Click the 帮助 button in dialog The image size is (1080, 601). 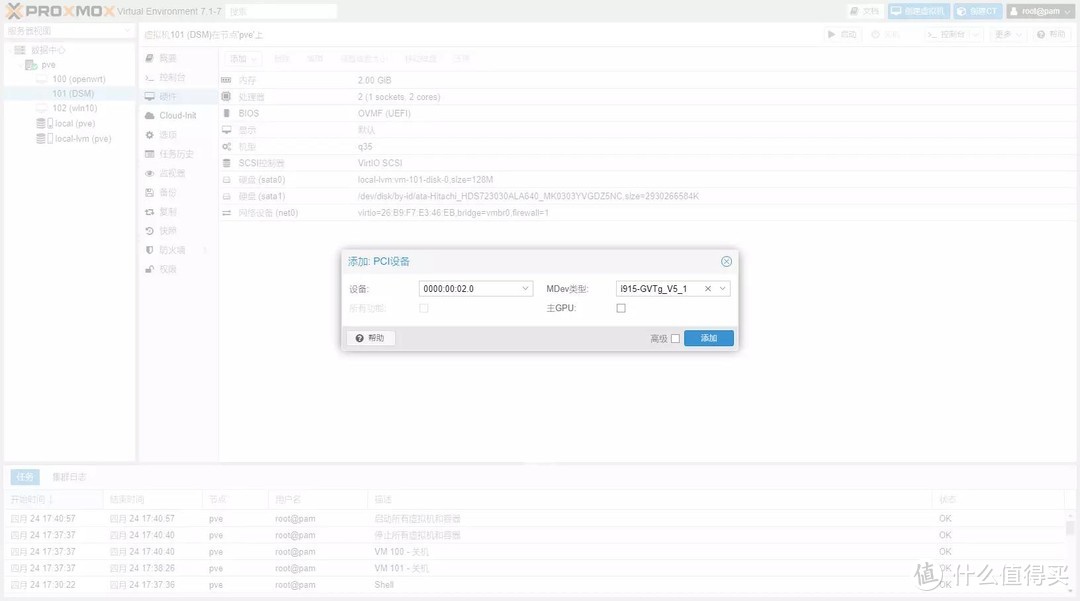[x=371, y=338]
